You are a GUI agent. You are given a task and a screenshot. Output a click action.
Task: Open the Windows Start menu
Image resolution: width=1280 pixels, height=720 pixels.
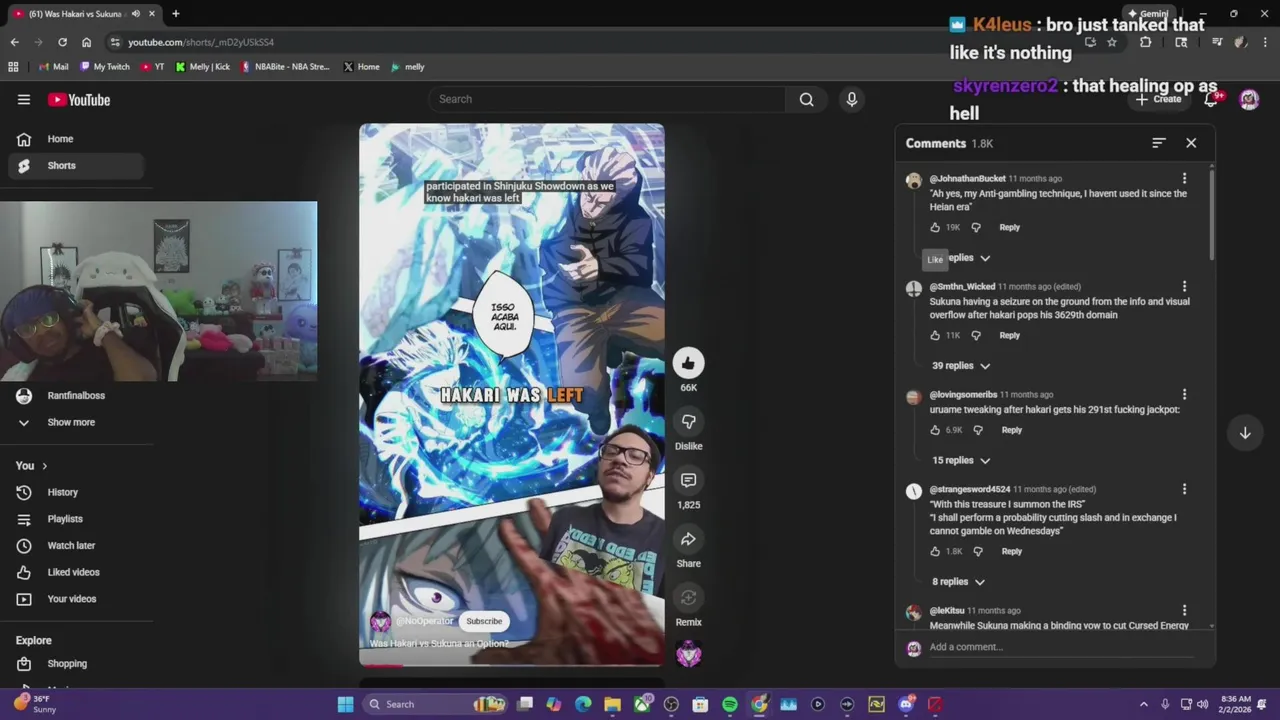(345, 704)
